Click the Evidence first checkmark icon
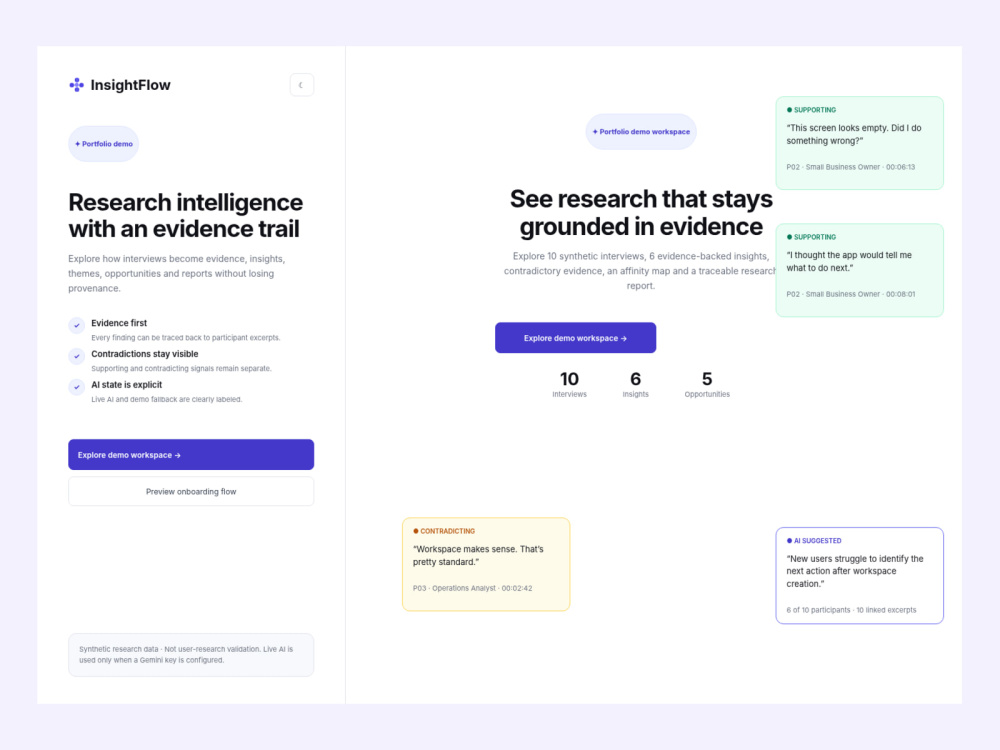The image size is (1000, 750). [77, 325]
